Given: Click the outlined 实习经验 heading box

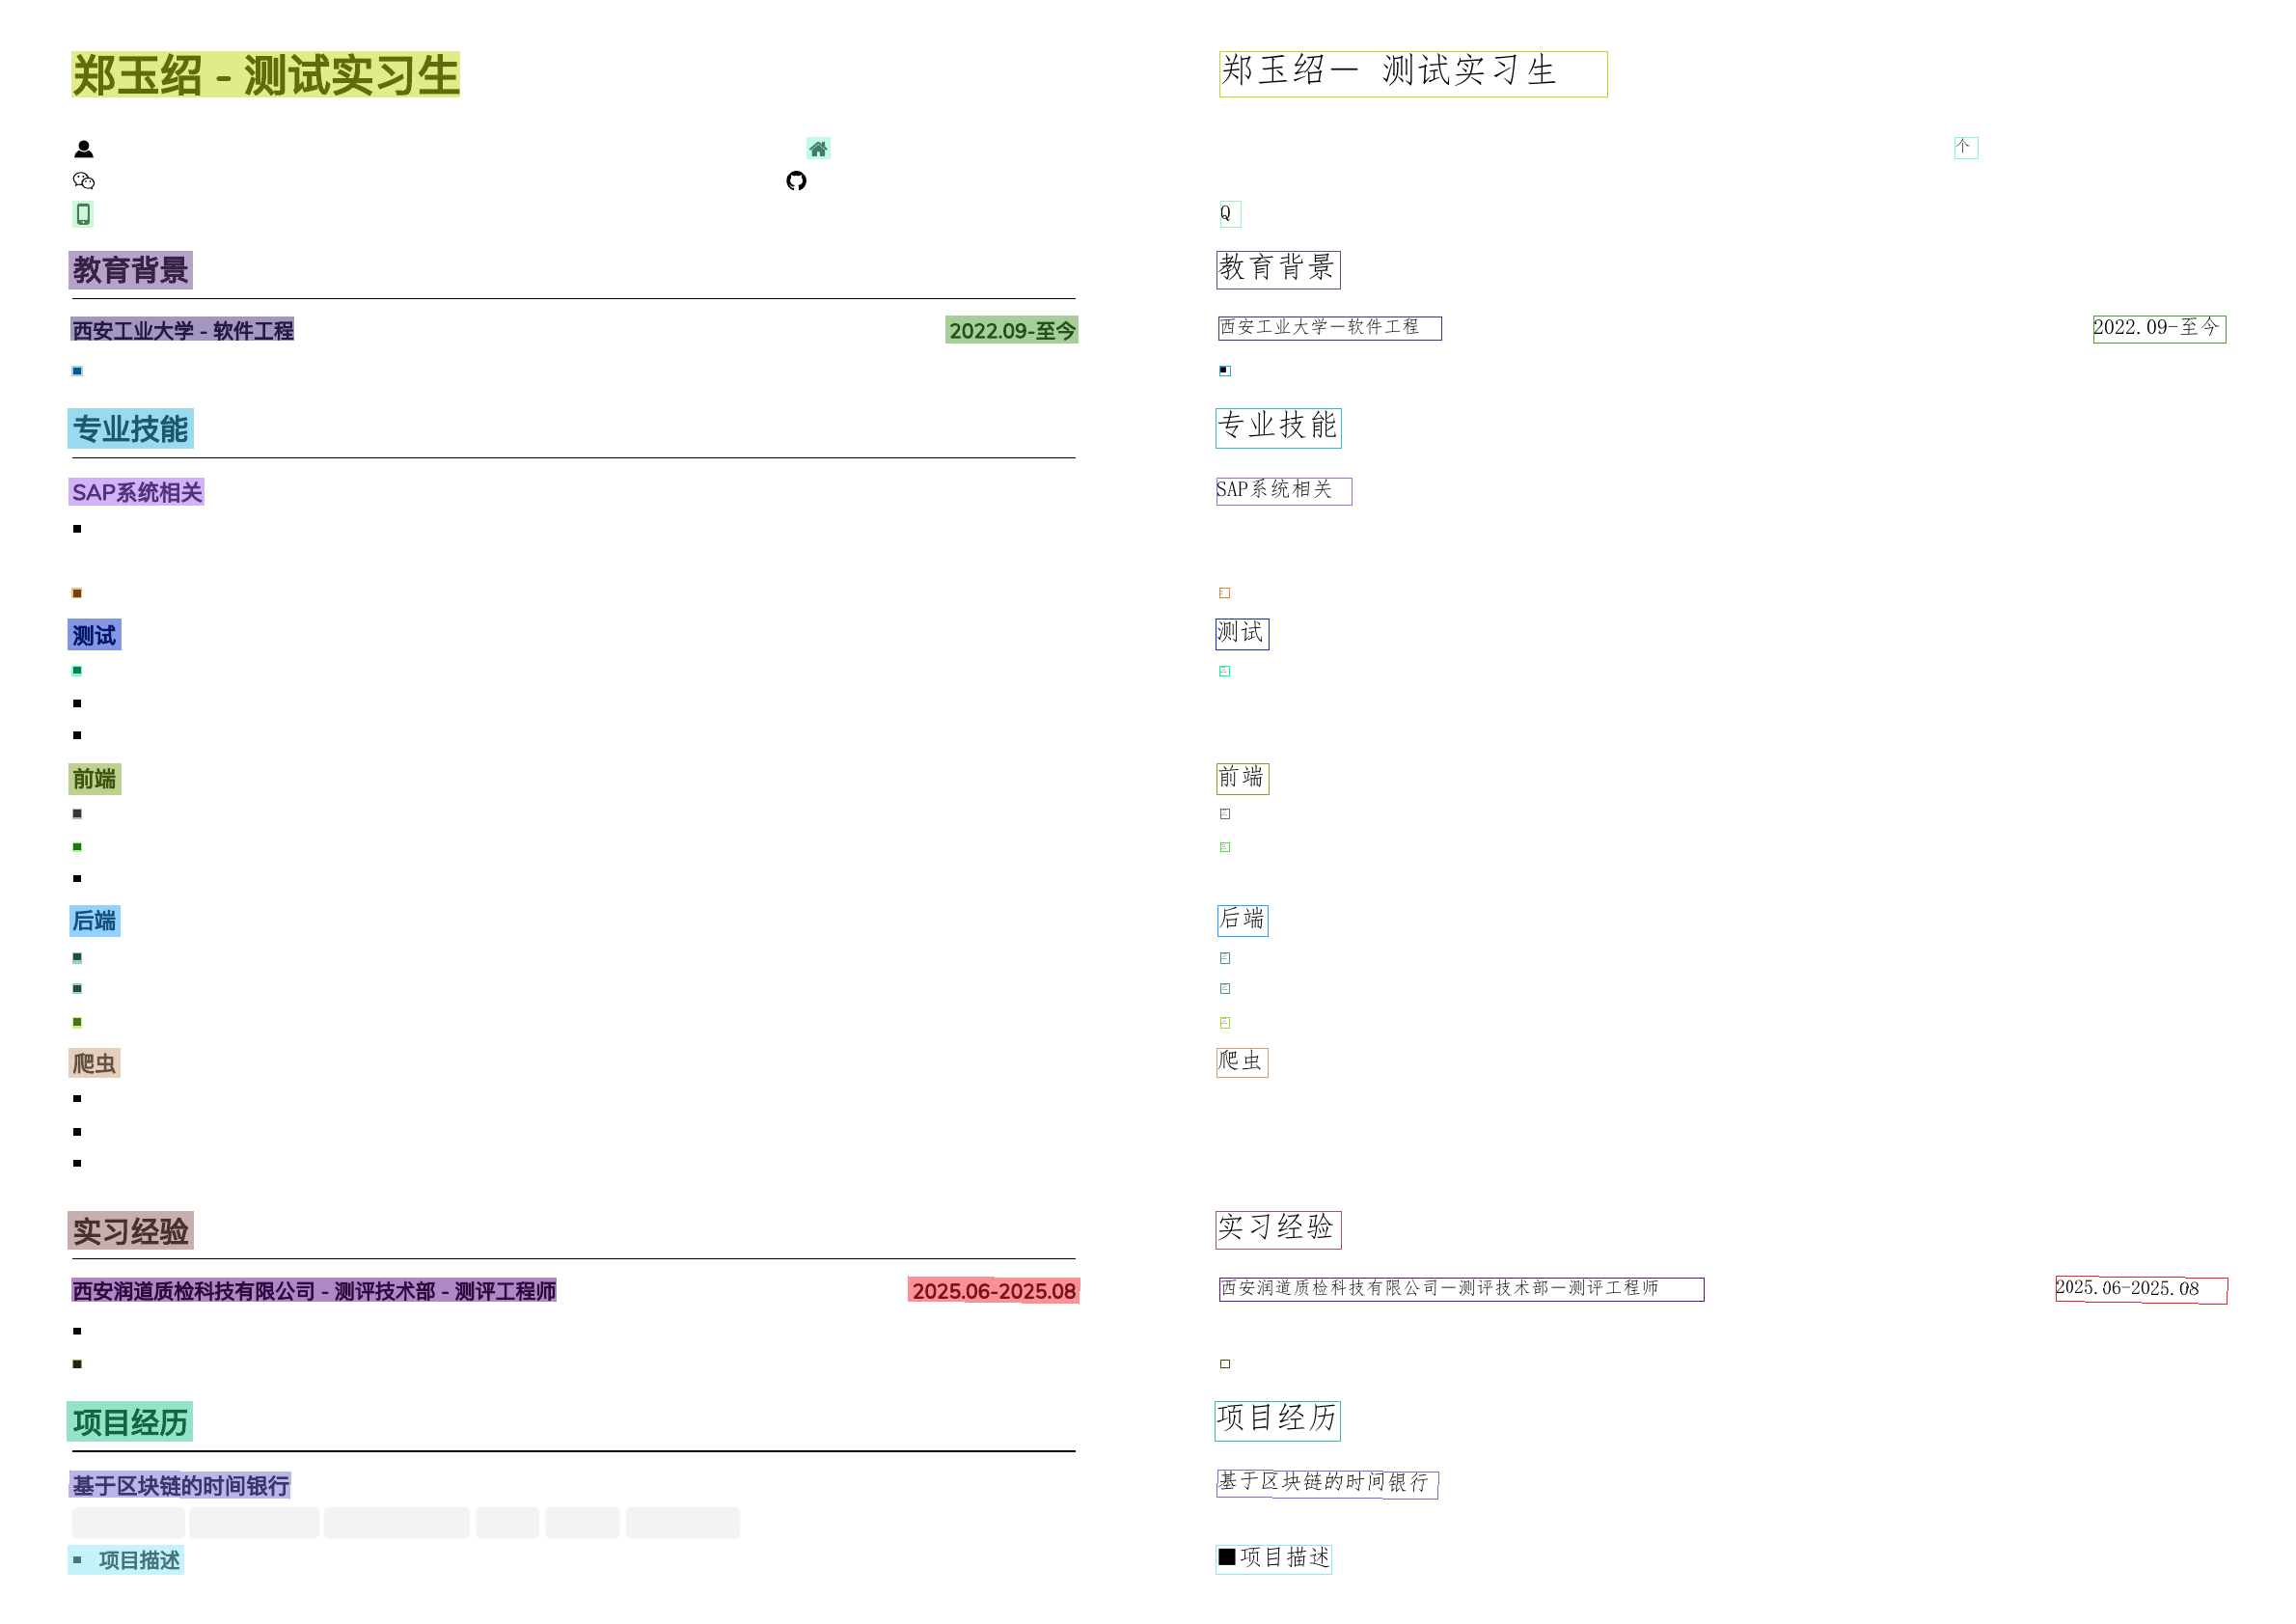Looking at the screenshot, I should (x=1277, y=1229).
